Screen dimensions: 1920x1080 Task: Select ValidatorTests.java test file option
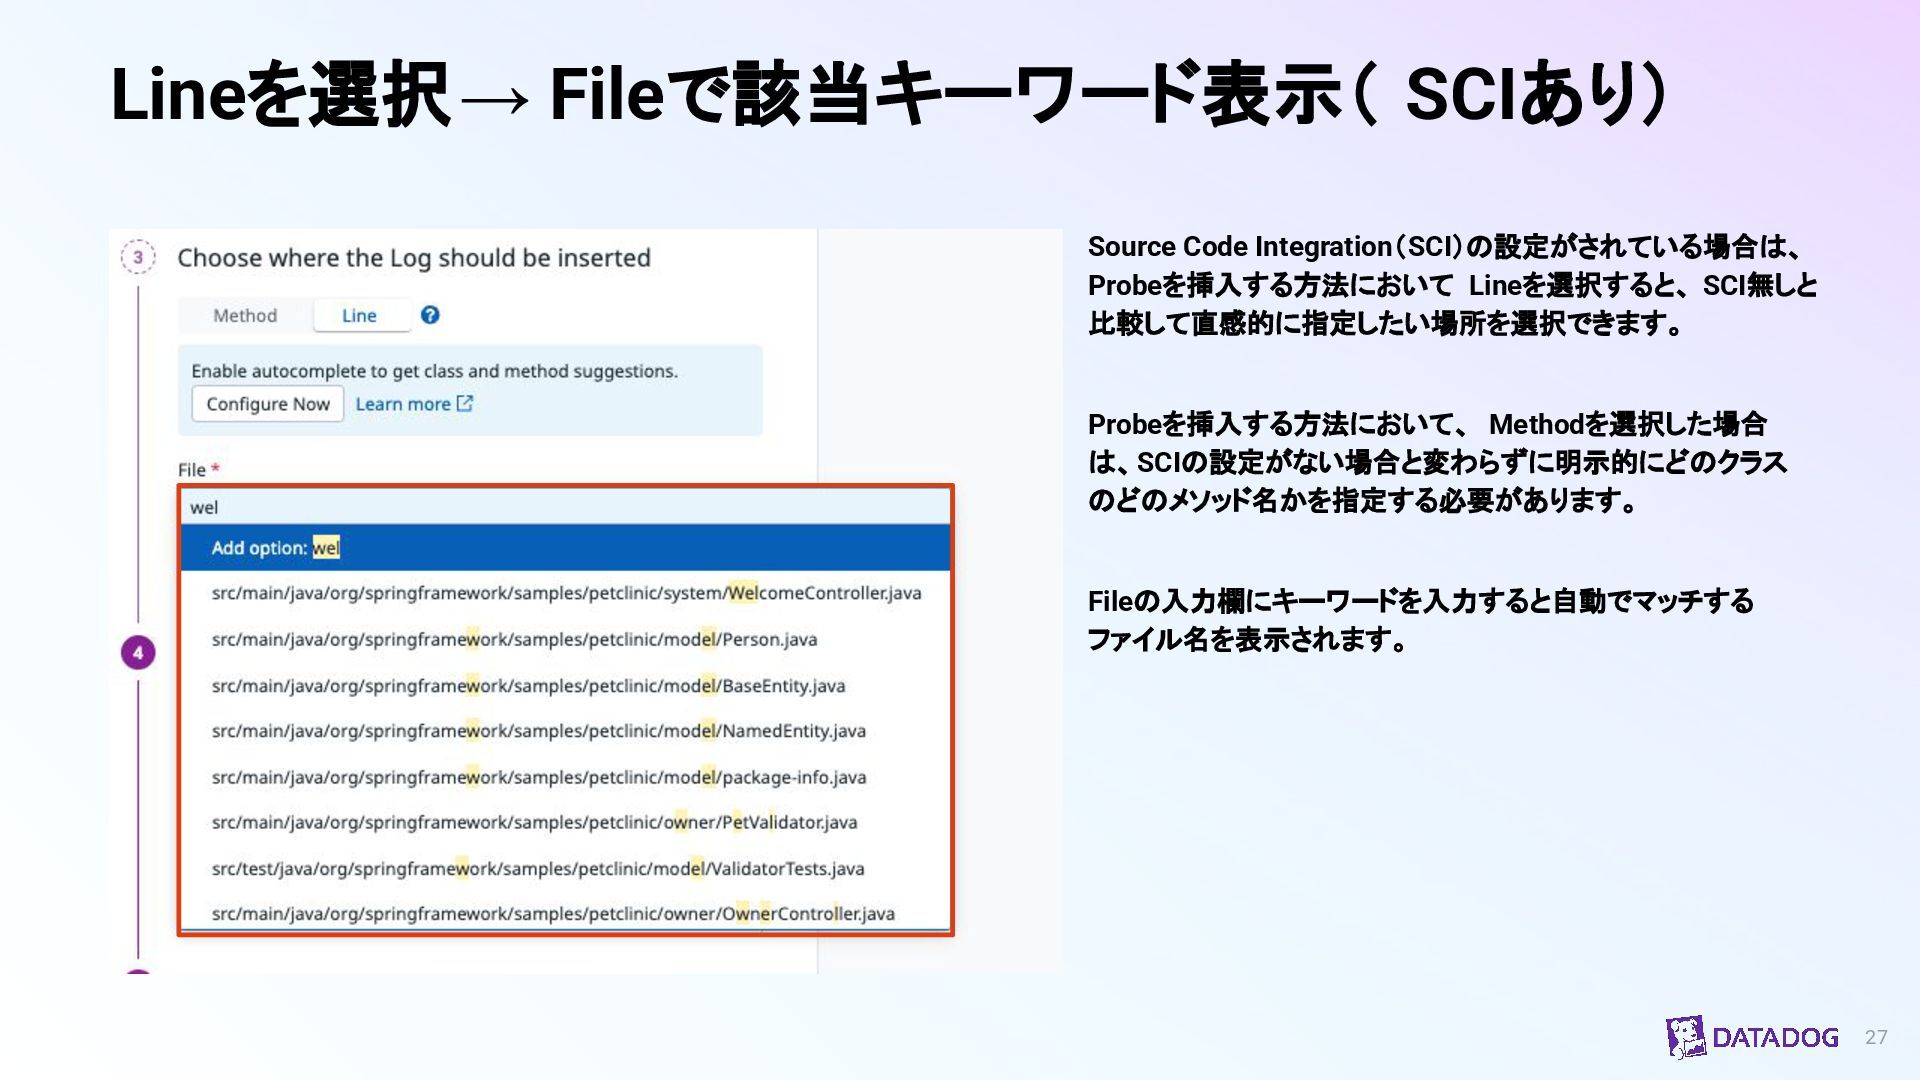[x=537, y=868]
